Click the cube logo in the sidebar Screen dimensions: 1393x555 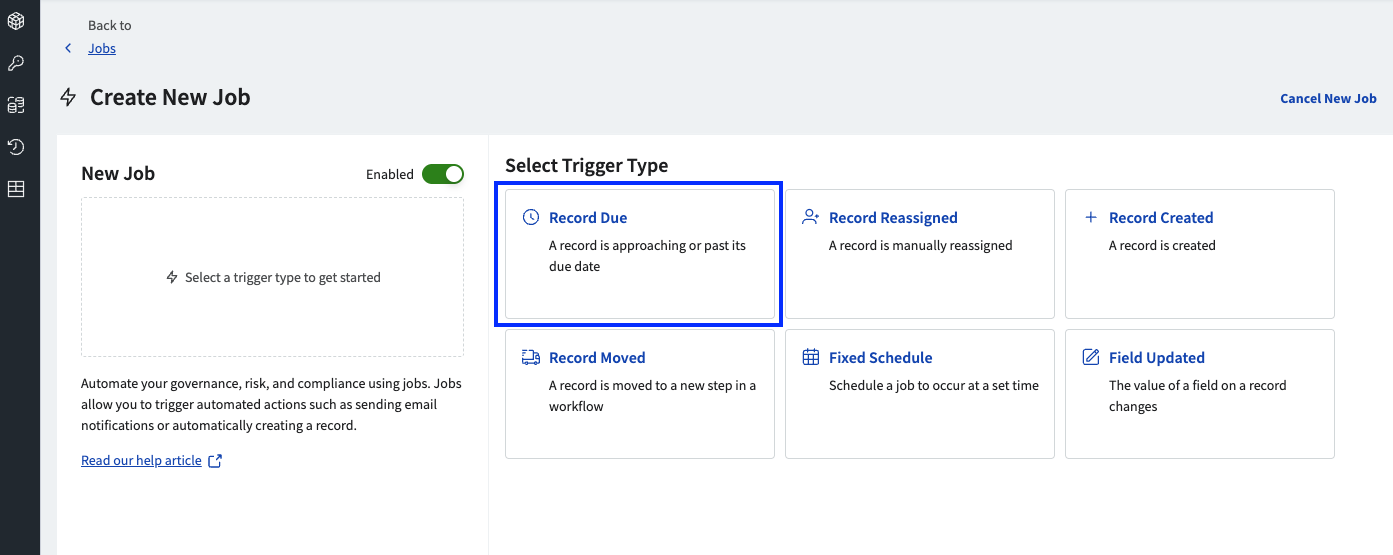pos(16,20)
